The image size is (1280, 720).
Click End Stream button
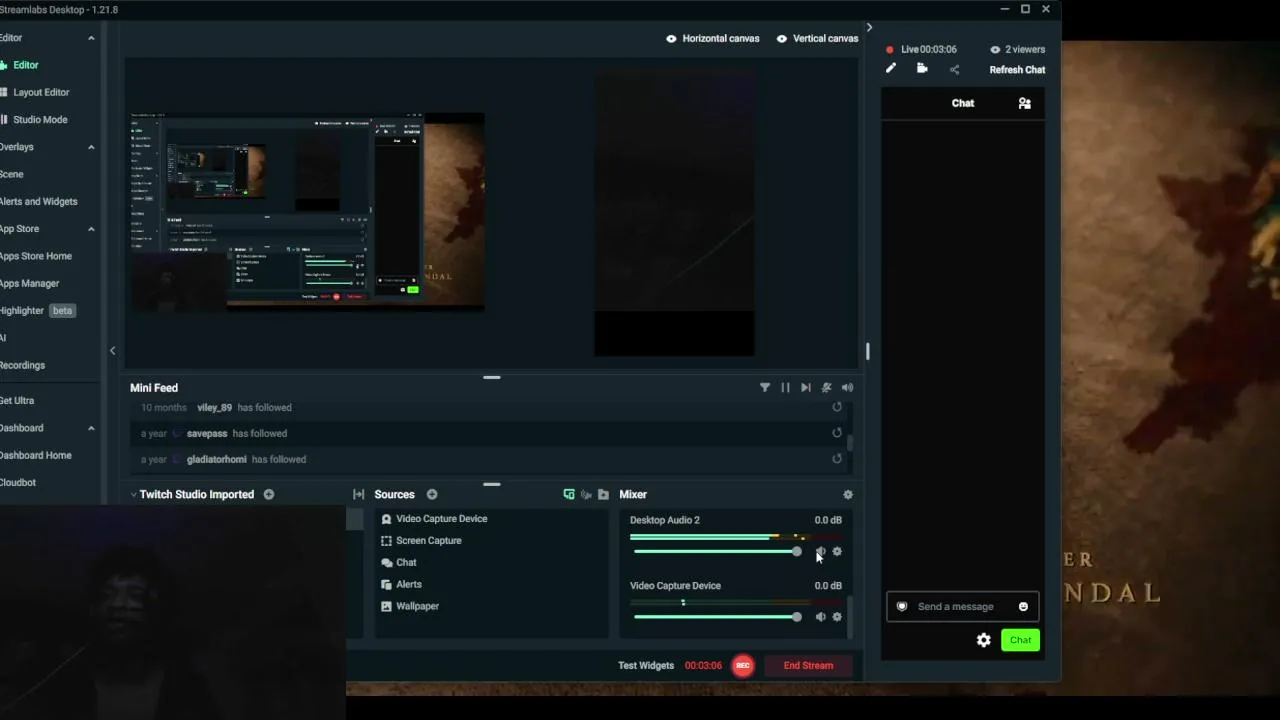(x=808, y=666)
